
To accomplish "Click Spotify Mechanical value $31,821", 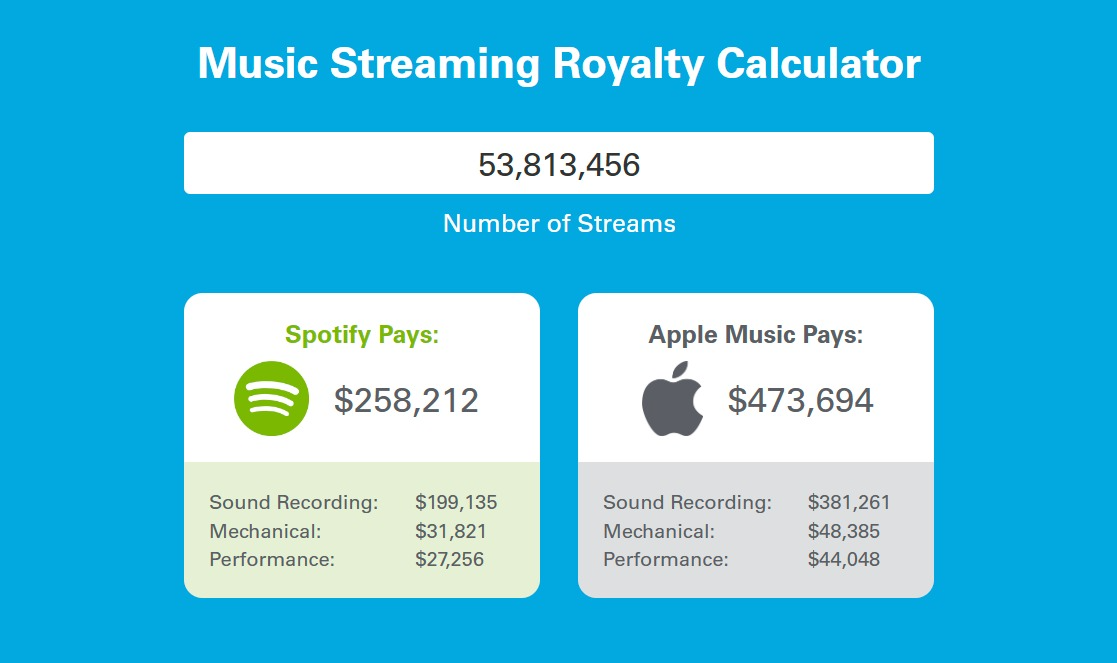I will click(451, 531).
